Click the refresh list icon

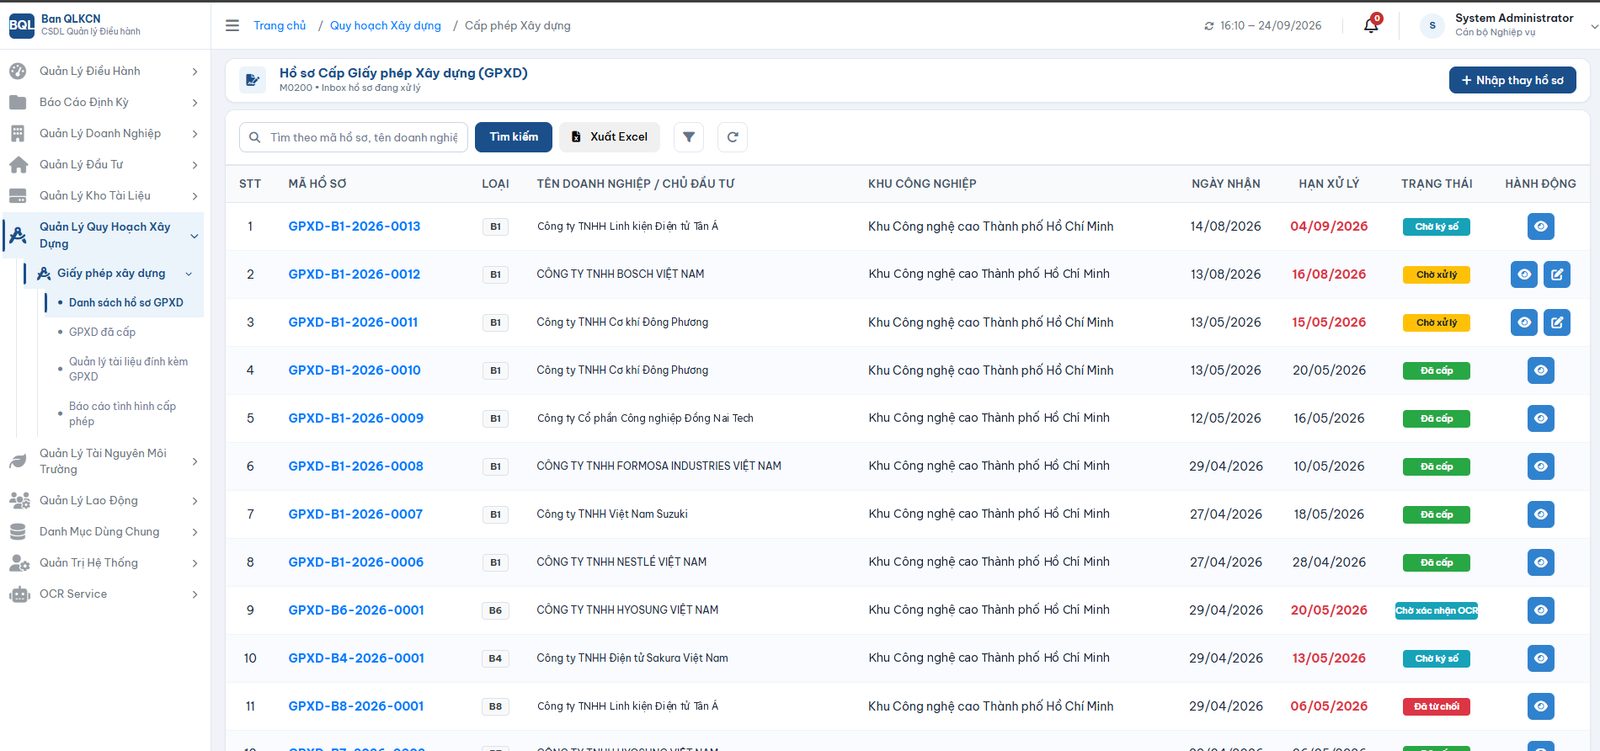click(x=733, y=137)
